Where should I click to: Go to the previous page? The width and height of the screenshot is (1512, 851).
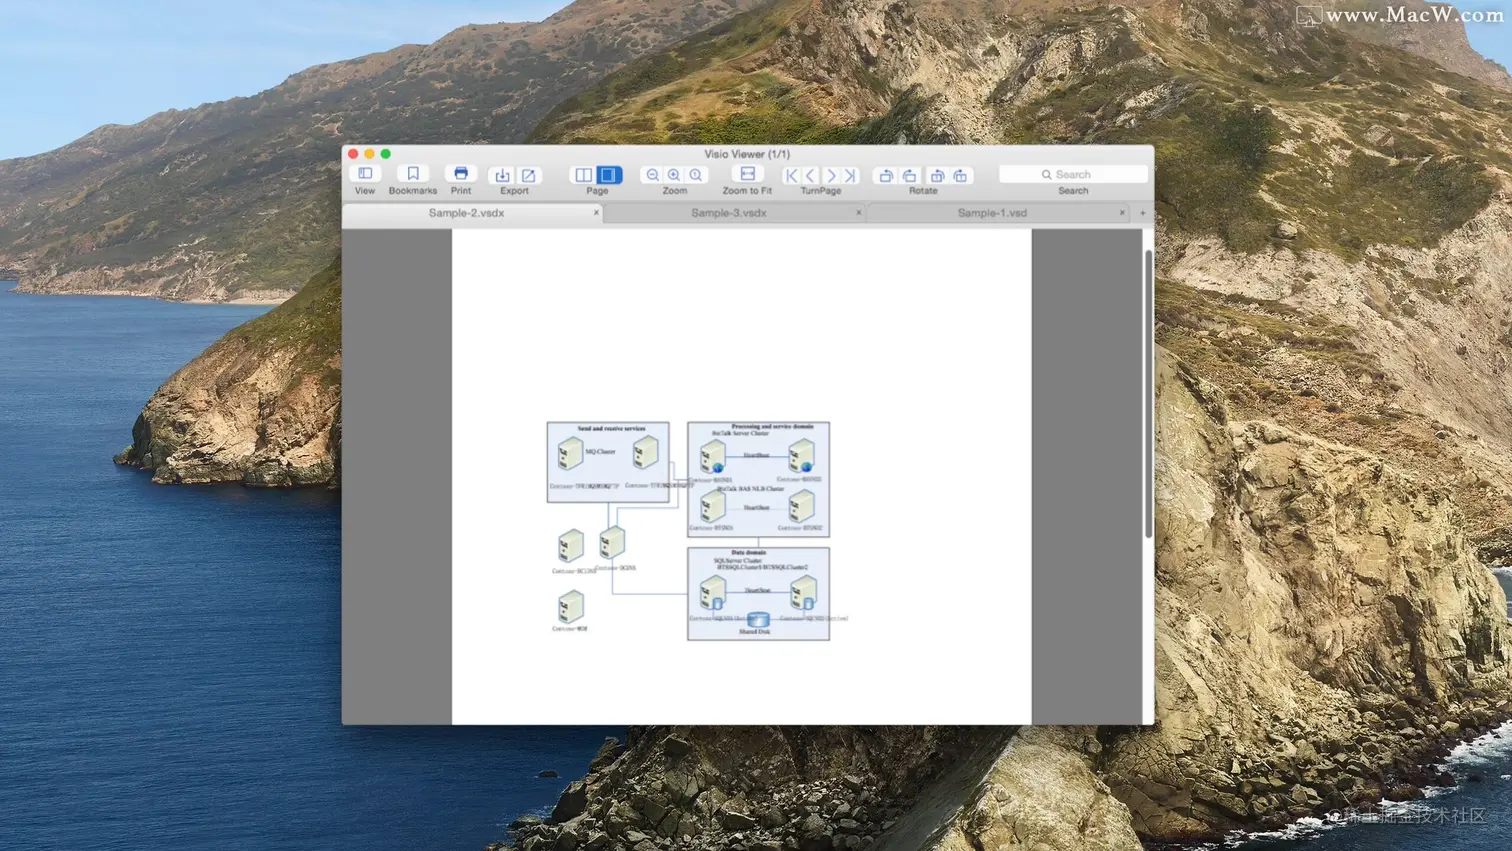(811, 175)
